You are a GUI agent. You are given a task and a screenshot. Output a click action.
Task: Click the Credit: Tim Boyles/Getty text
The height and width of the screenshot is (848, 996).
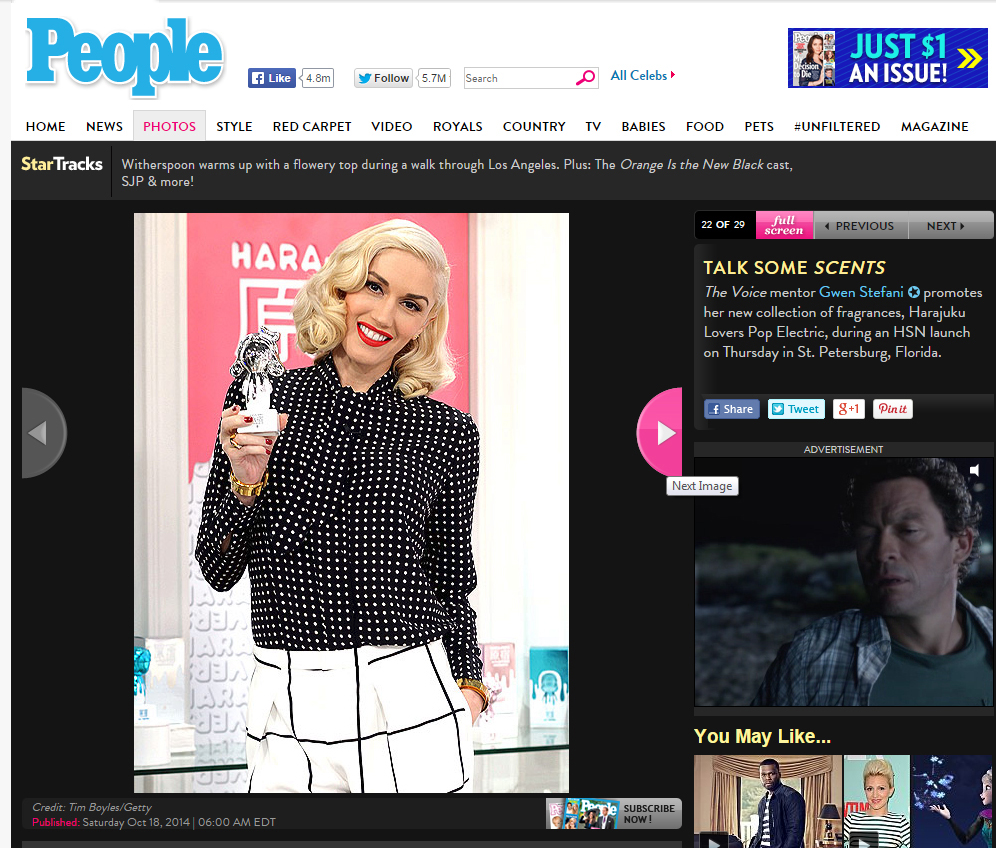(92, 807)
